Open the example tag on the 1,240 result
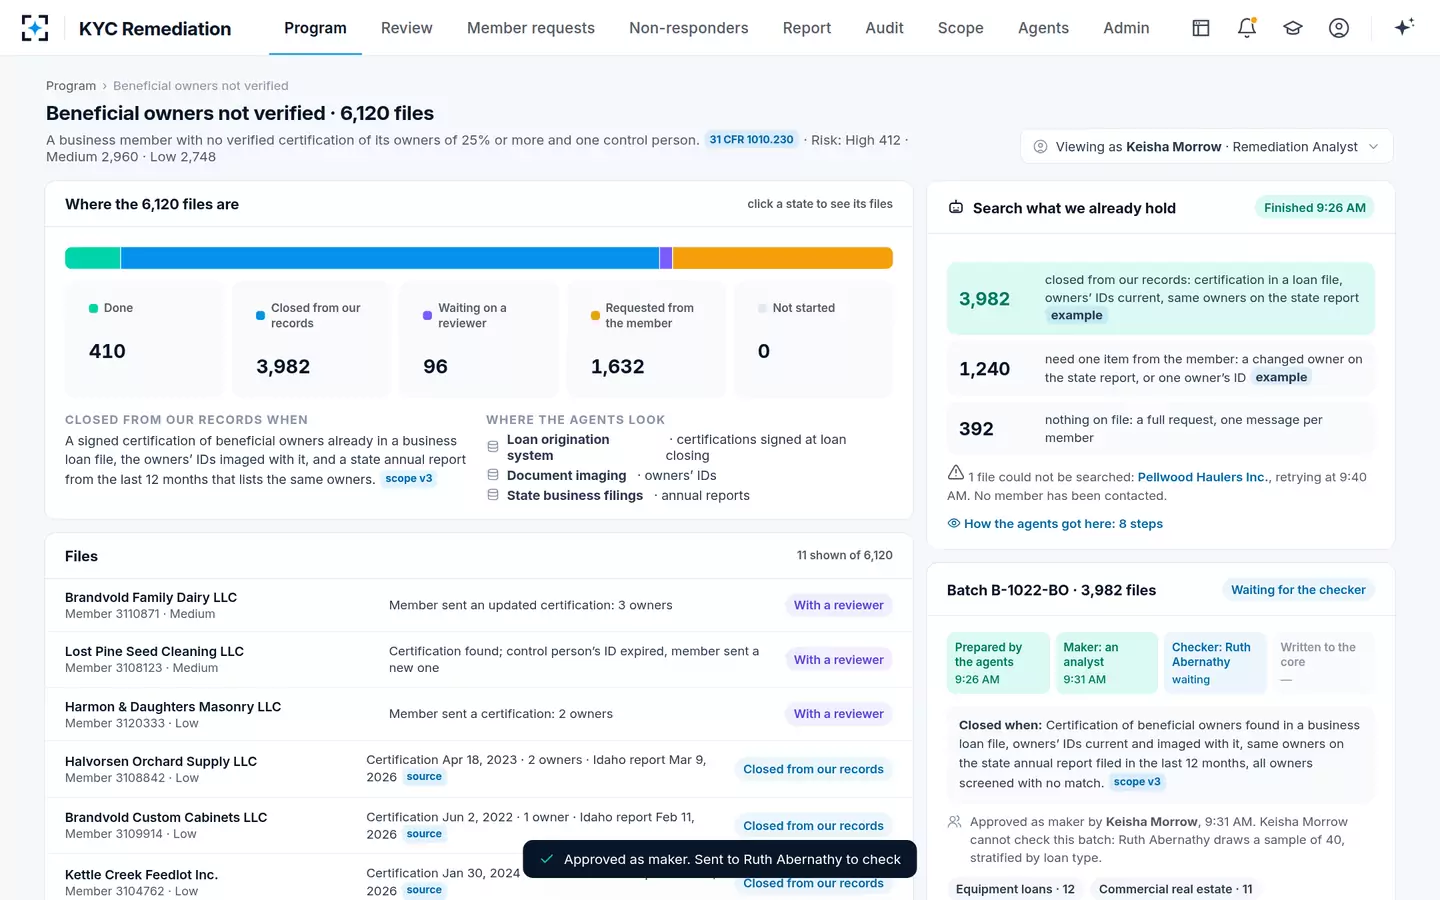 coord(1281,378)
